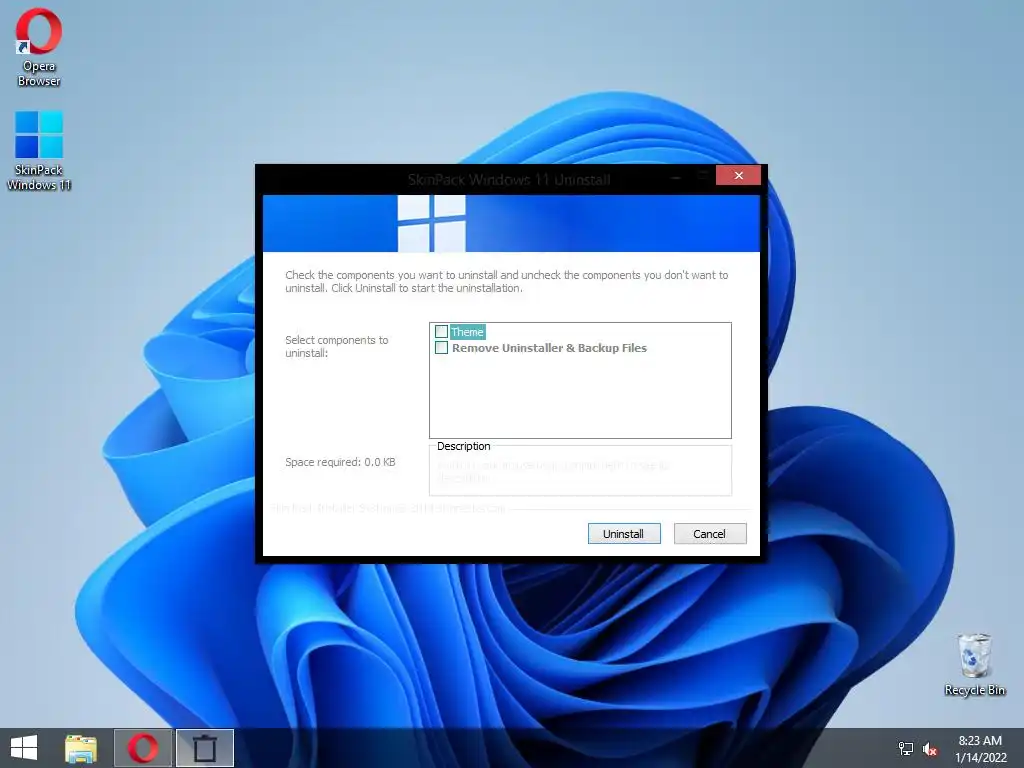
Task: Click the SkinPack Windows 11 Uninstall title bar
Action: tap(509, 180)
